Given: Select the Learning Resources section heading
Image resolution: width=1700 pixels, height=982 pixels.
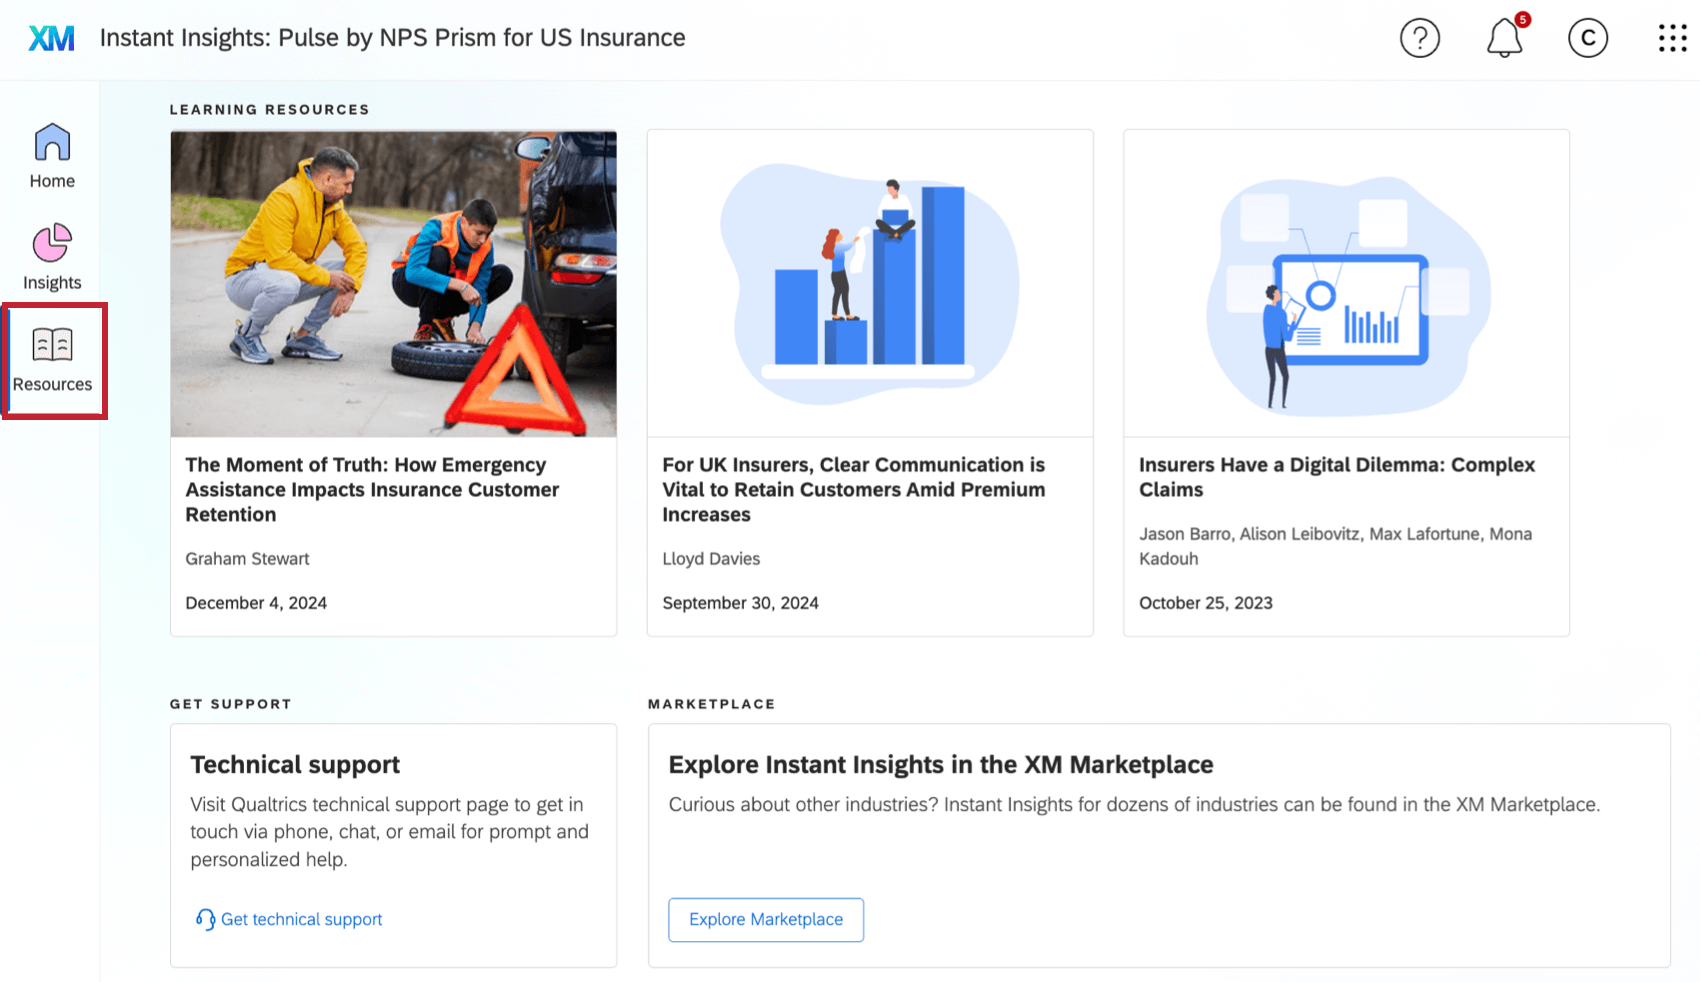Looking at the screenshot, I should [270, 109].
